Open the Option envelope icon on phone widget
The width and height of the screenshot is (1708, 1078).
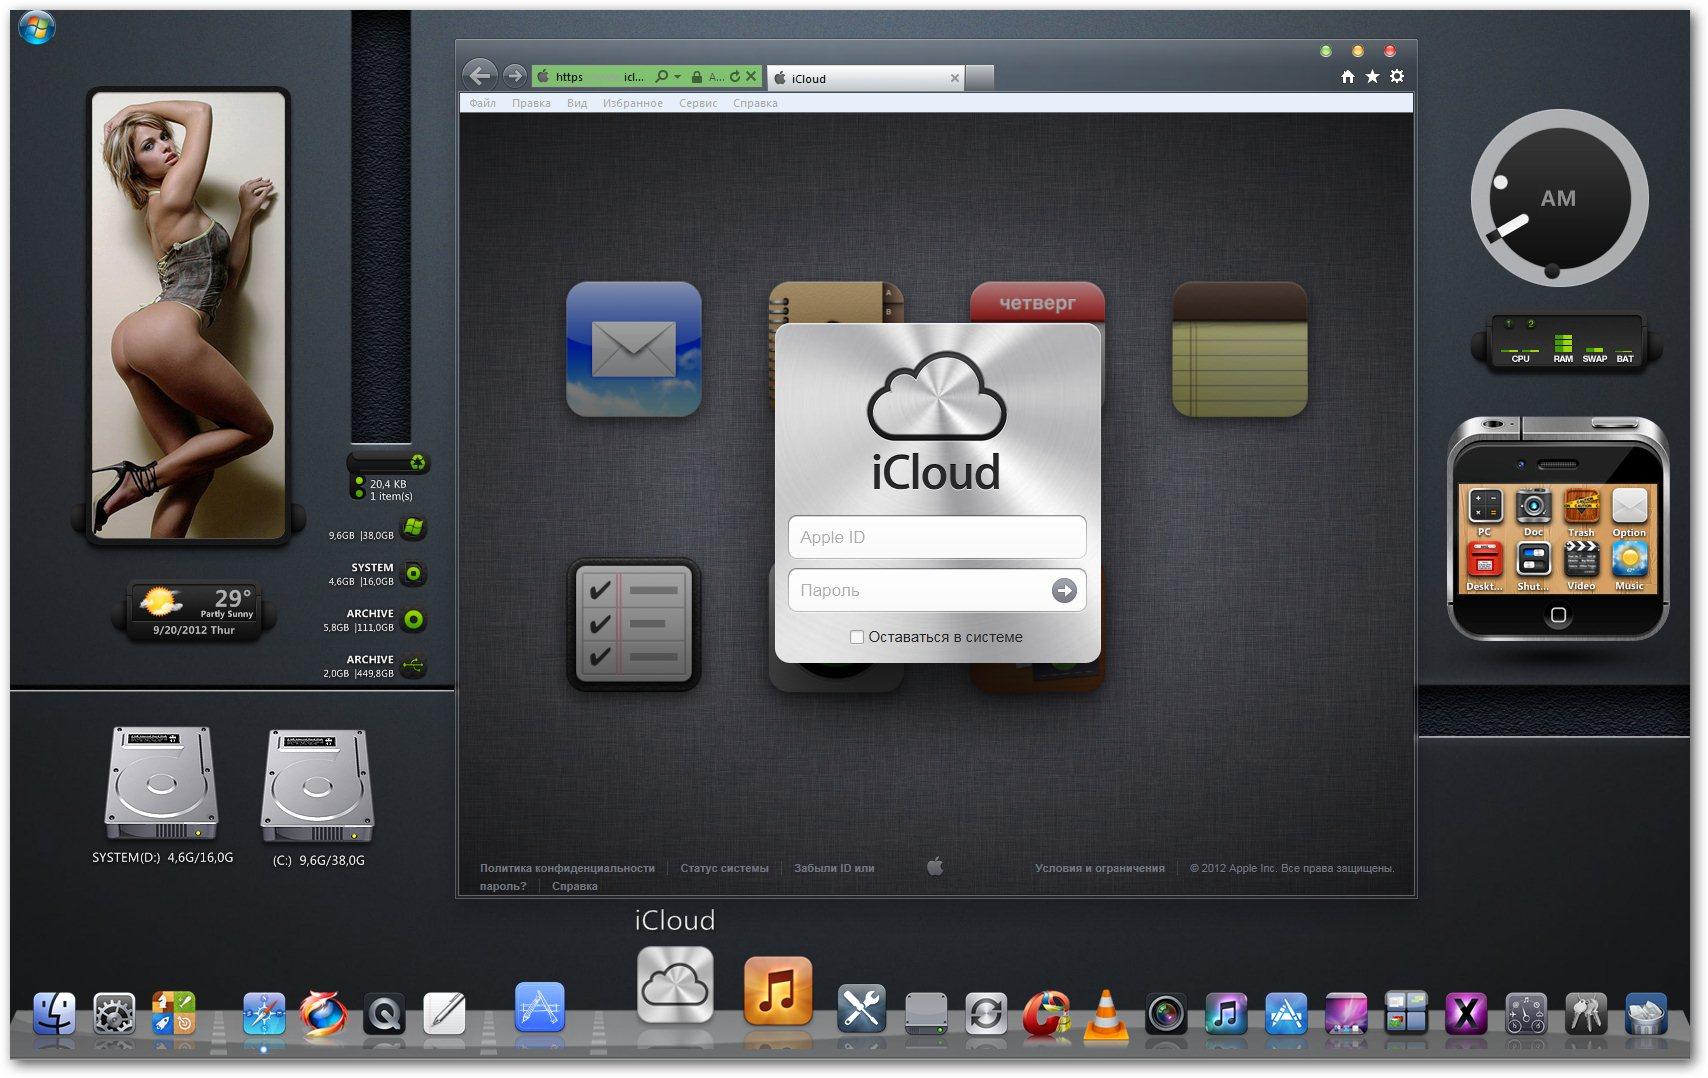coord(1629,507)
